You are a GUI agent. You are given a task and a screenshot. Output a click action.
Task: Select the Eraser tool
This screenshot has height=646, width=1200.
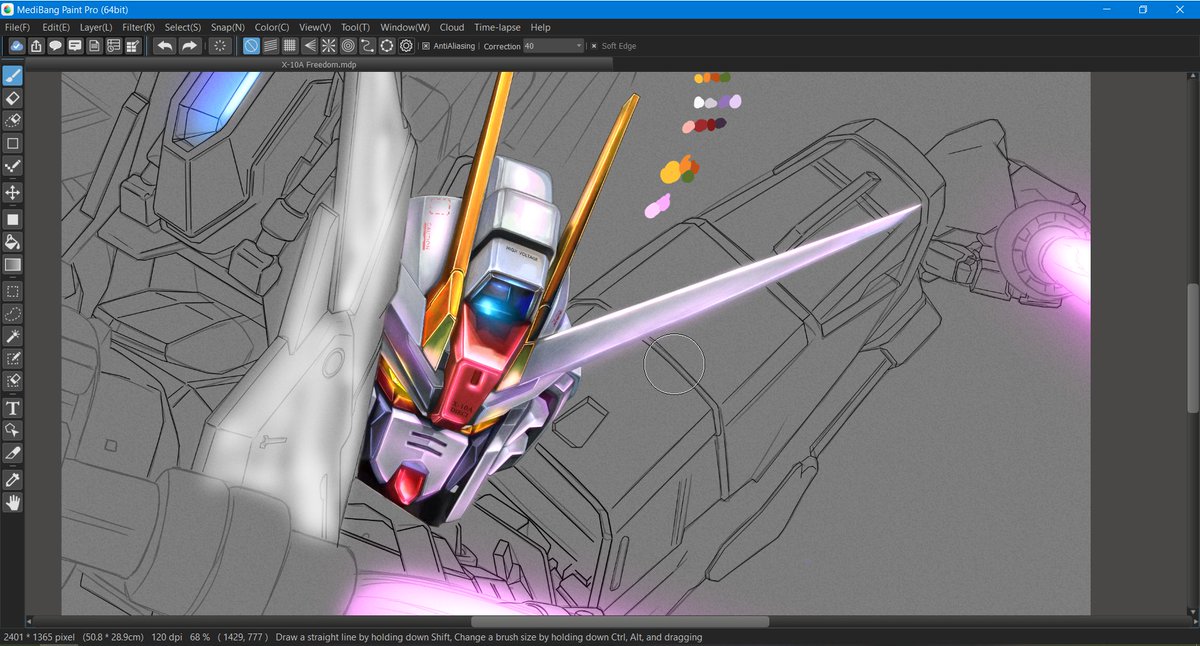(13, 98)
